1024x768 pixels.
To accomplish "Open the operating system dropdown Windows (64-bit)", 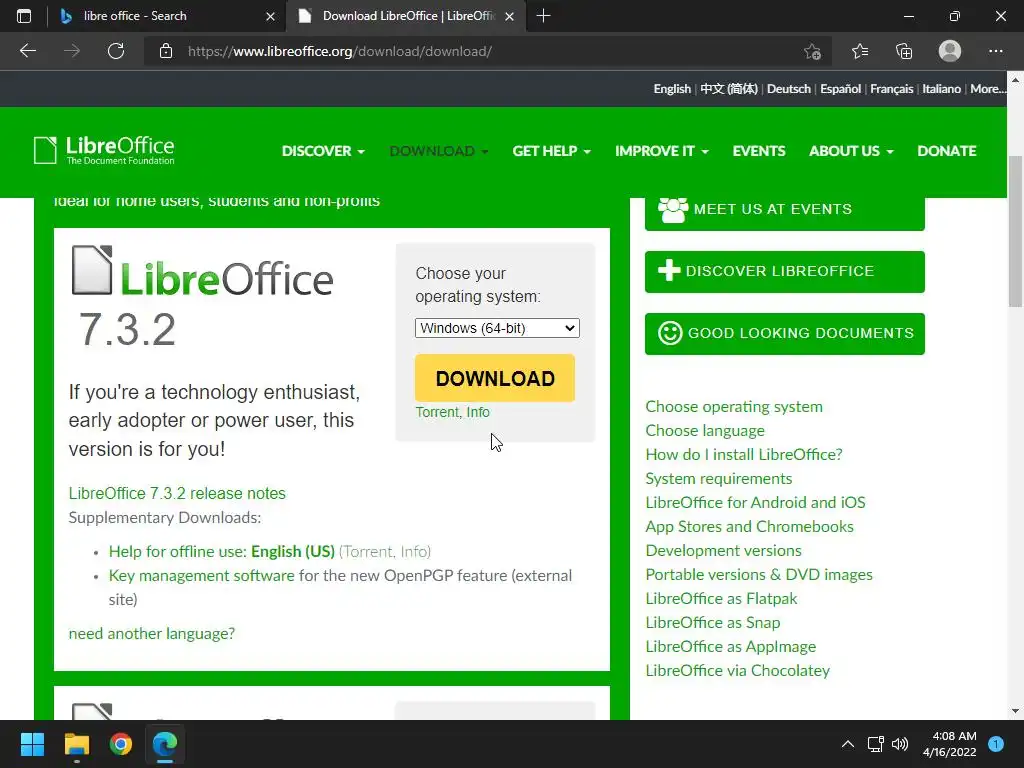I will pos(497,328).
